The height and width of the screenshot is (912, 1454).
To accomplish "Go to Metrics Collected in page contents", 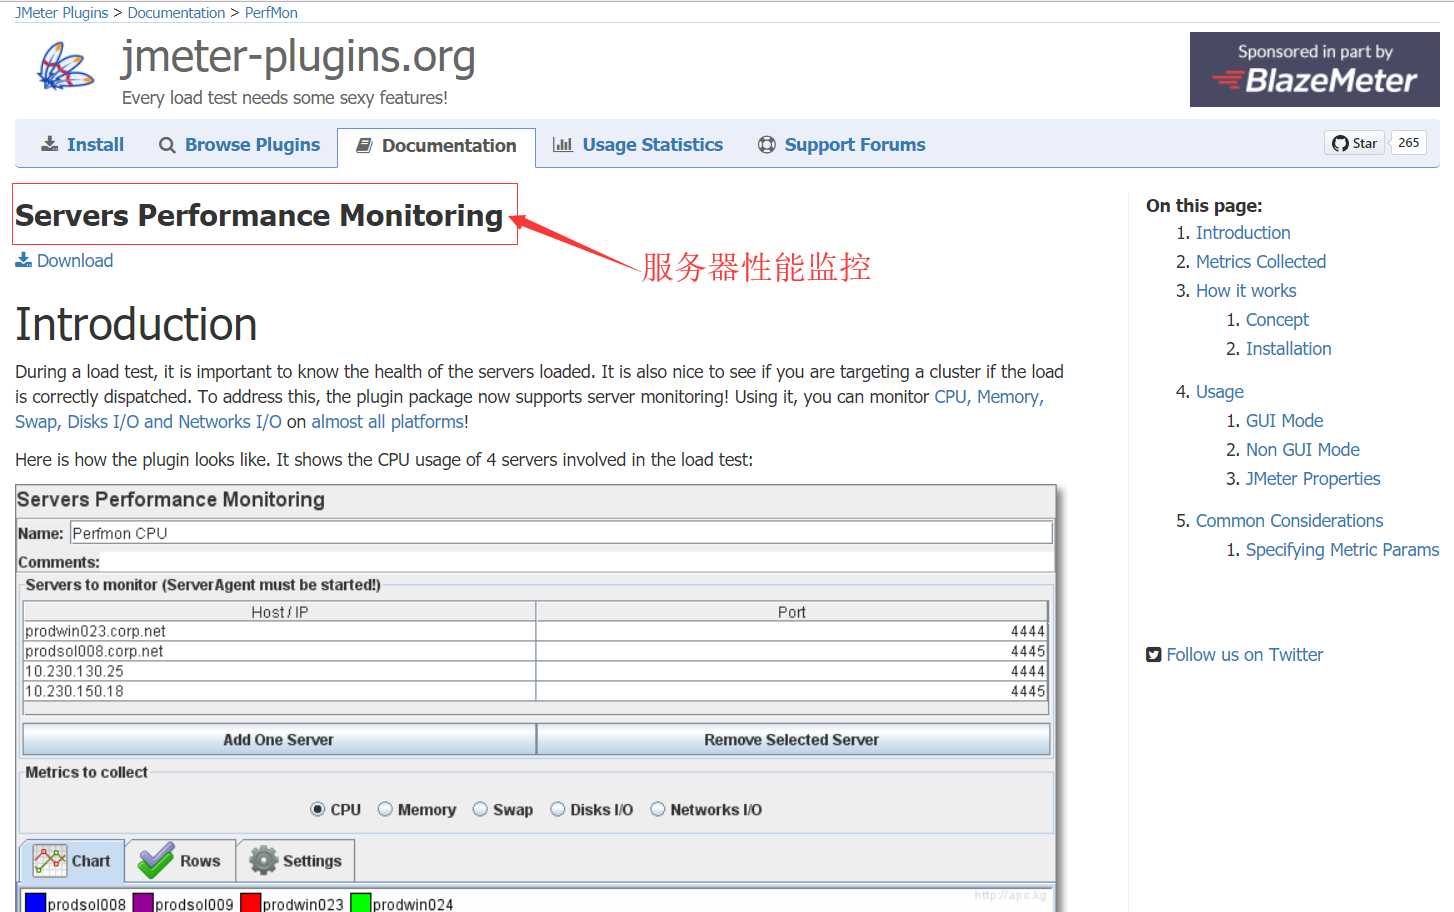I will point(1261,262).
